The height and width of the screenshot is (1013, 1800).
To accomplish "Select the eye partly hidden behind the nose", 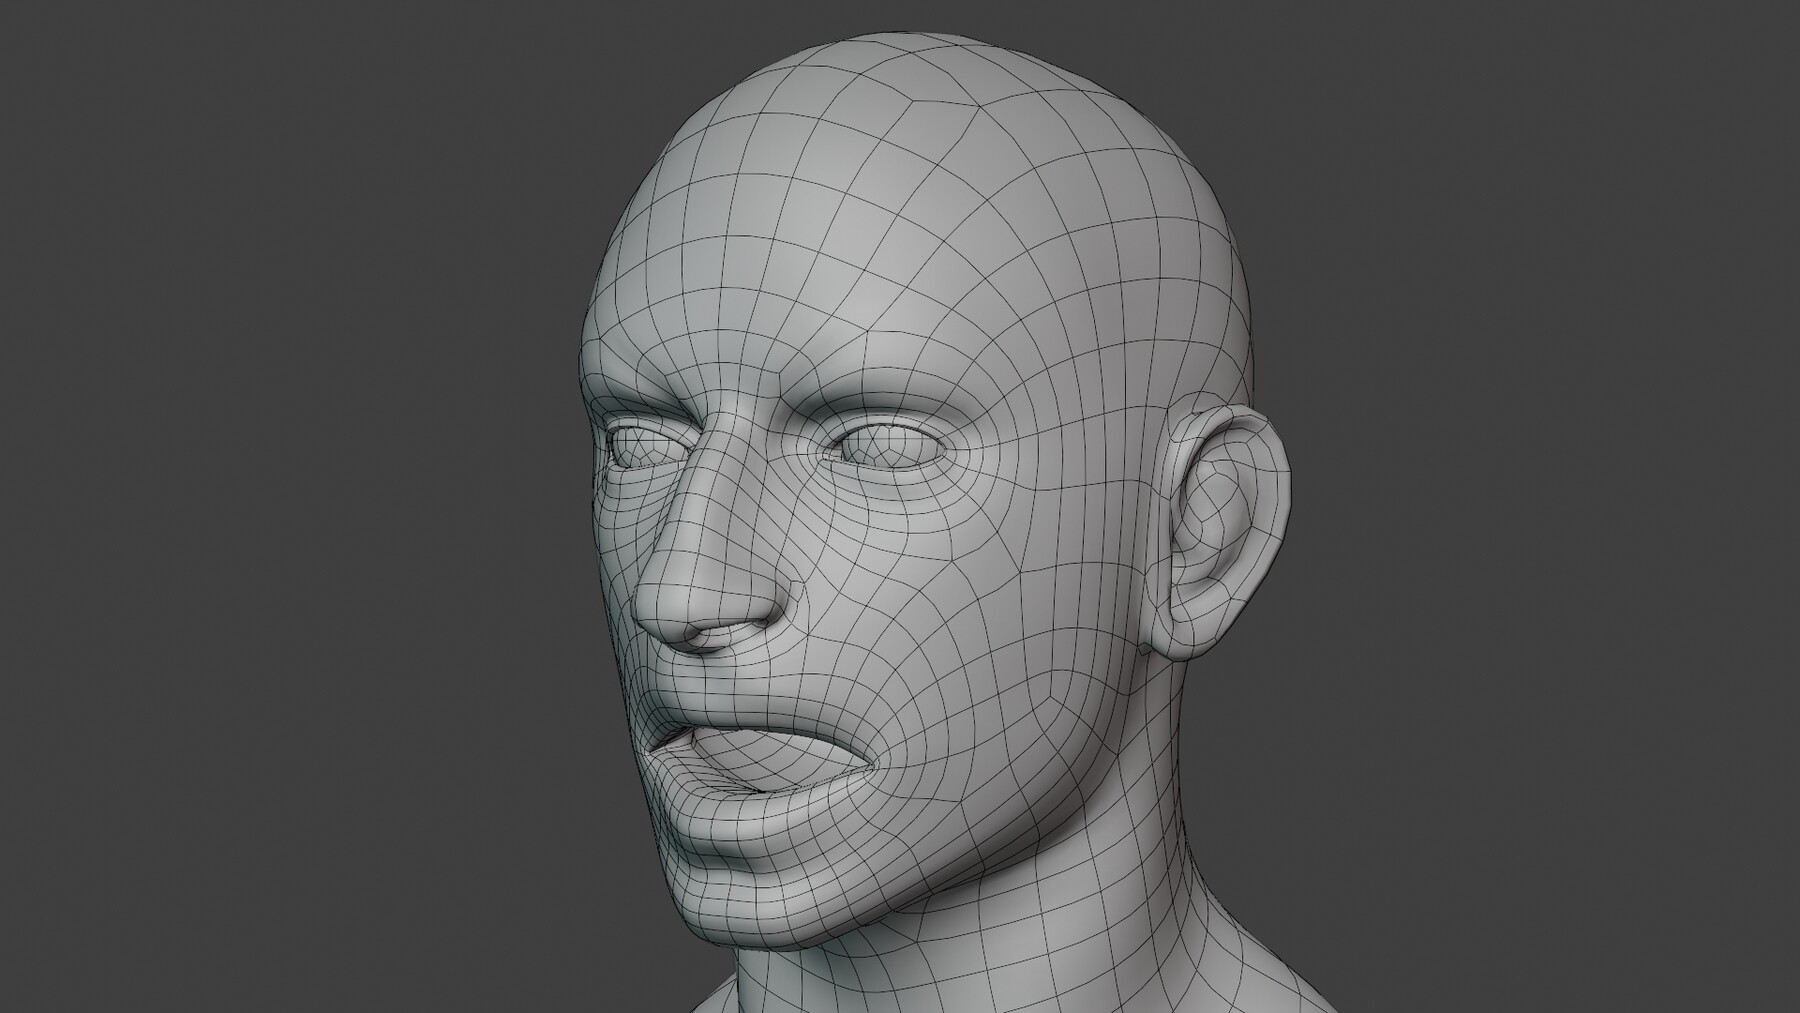I will pos(646,446).
